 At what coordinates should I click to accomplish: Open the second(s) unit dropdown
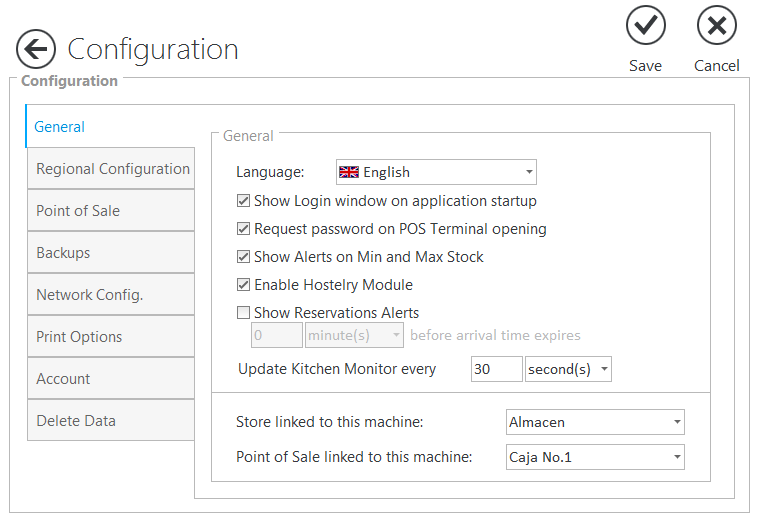pos(568,369)
